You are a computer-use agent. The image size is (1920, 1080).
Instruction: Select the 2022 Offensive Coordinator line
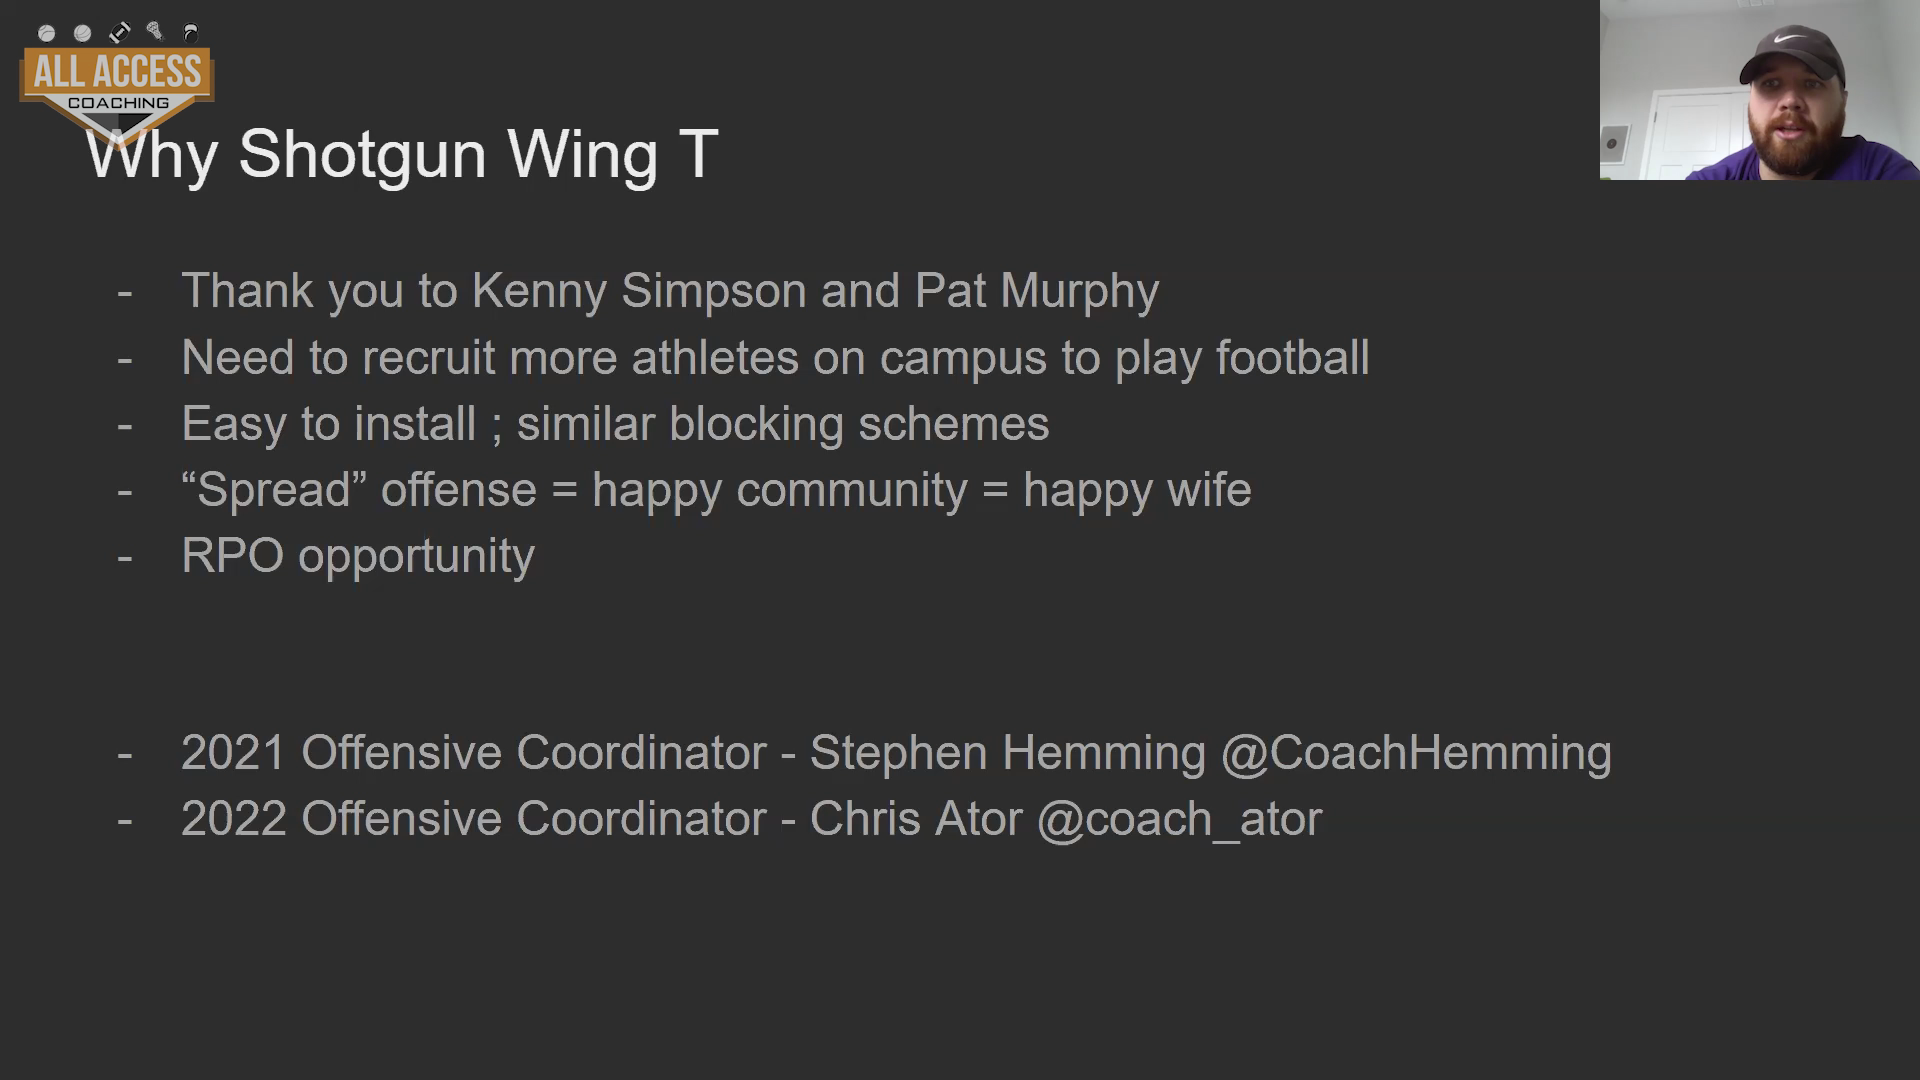click(x=752, y=819)
